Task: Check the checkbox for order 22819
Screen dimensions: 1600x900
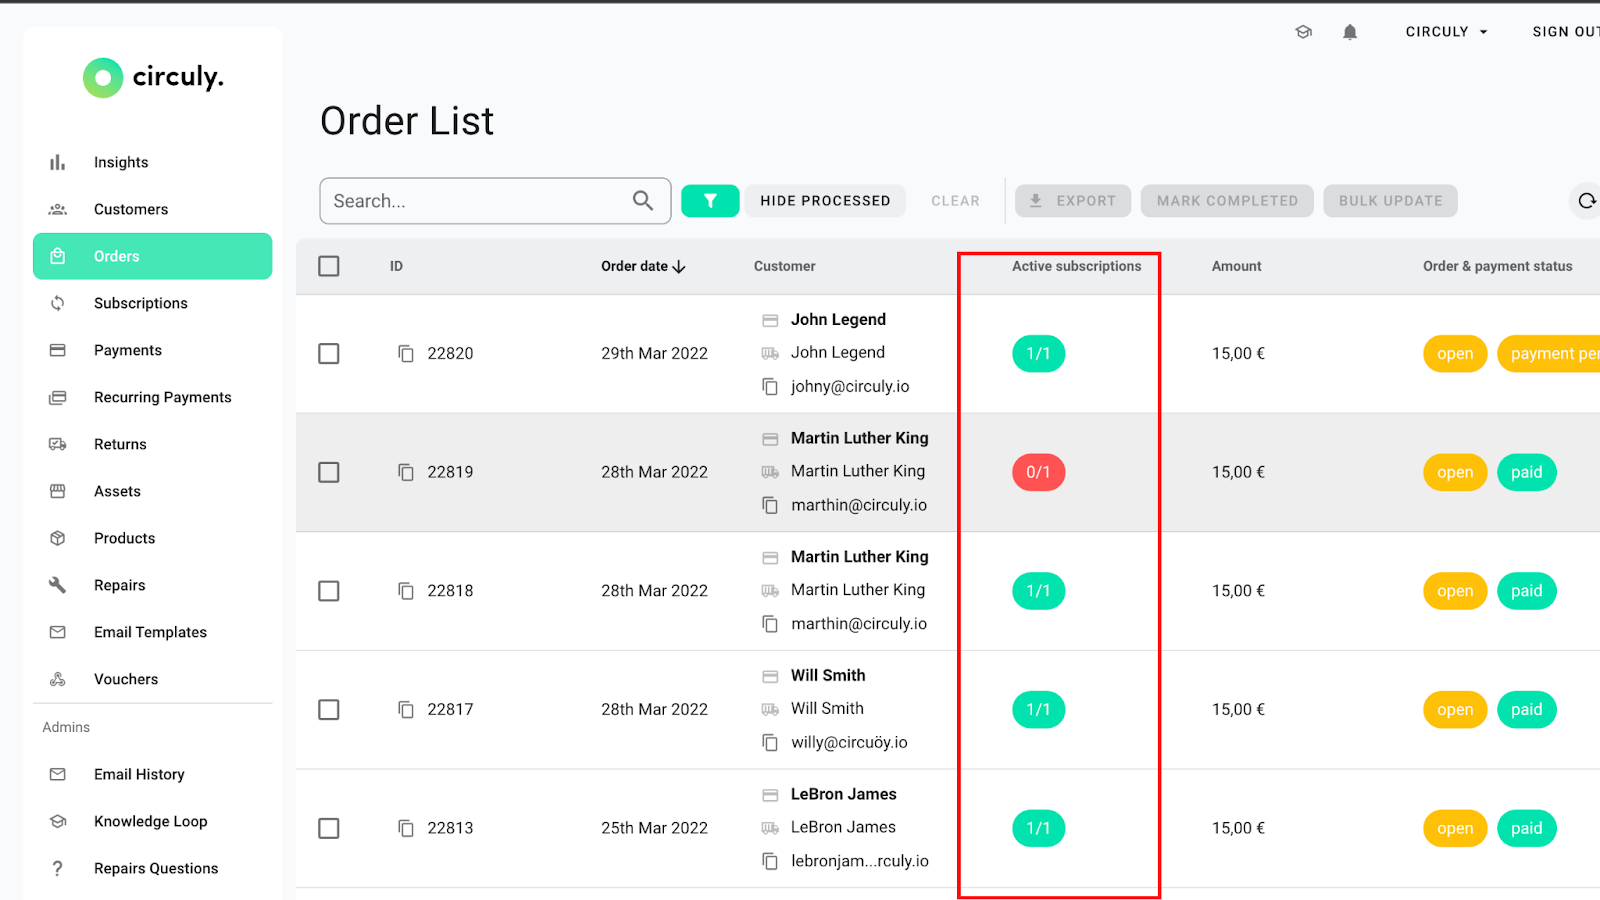Action: coord(329,472)
